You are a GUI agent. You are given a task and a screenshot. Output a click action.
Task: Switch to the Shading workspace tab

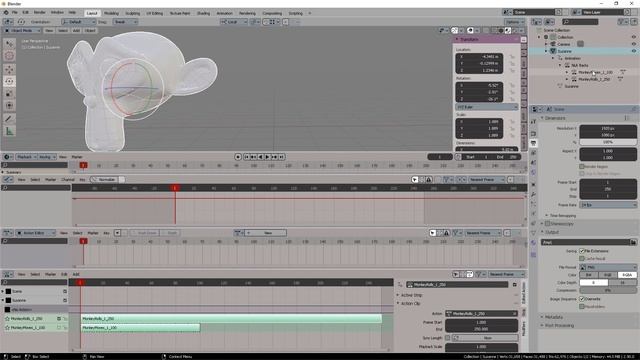tap(203, 13)
